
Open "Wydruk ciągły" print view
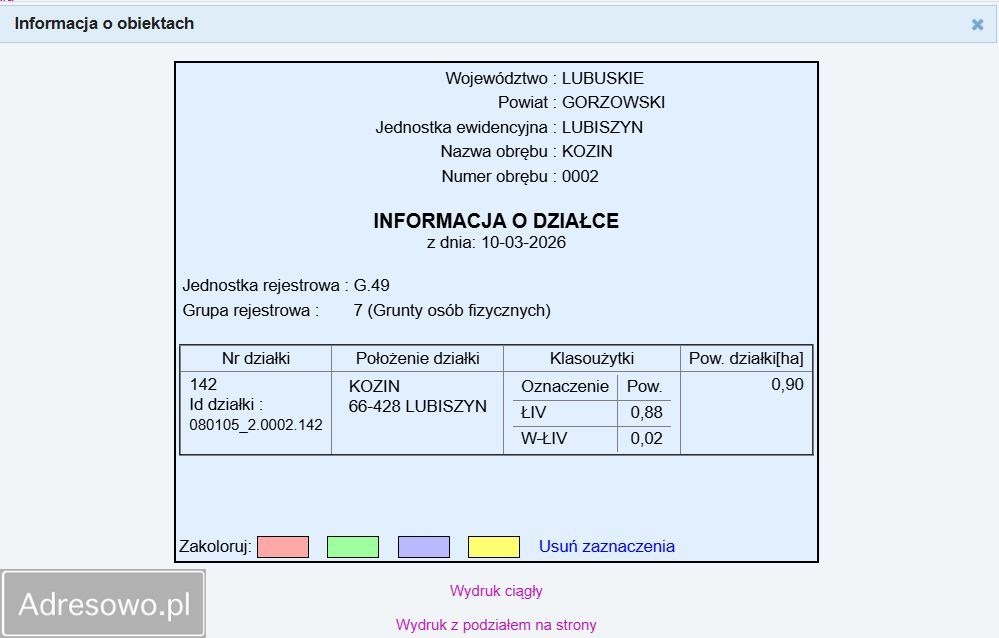click(496, 590)
